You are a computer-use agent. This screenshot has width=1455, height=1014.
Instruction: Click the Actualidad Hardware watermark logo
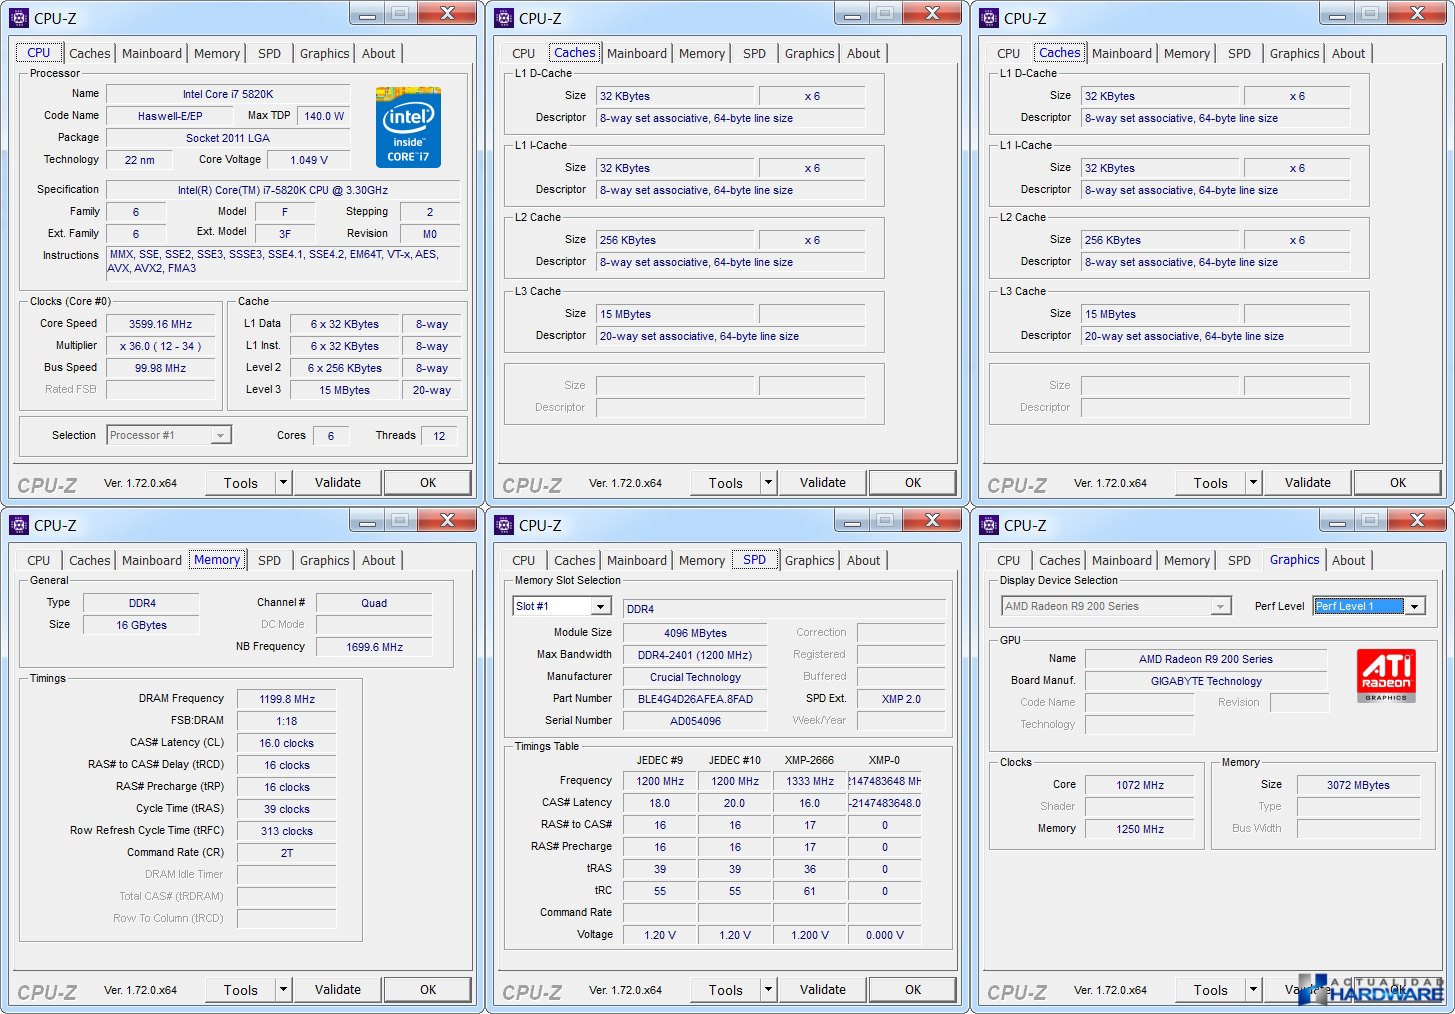click(1376, 988)
